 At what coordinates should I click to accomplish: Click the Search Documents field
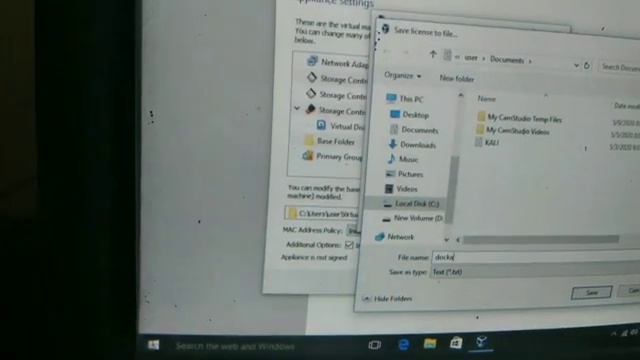point(620,67)
